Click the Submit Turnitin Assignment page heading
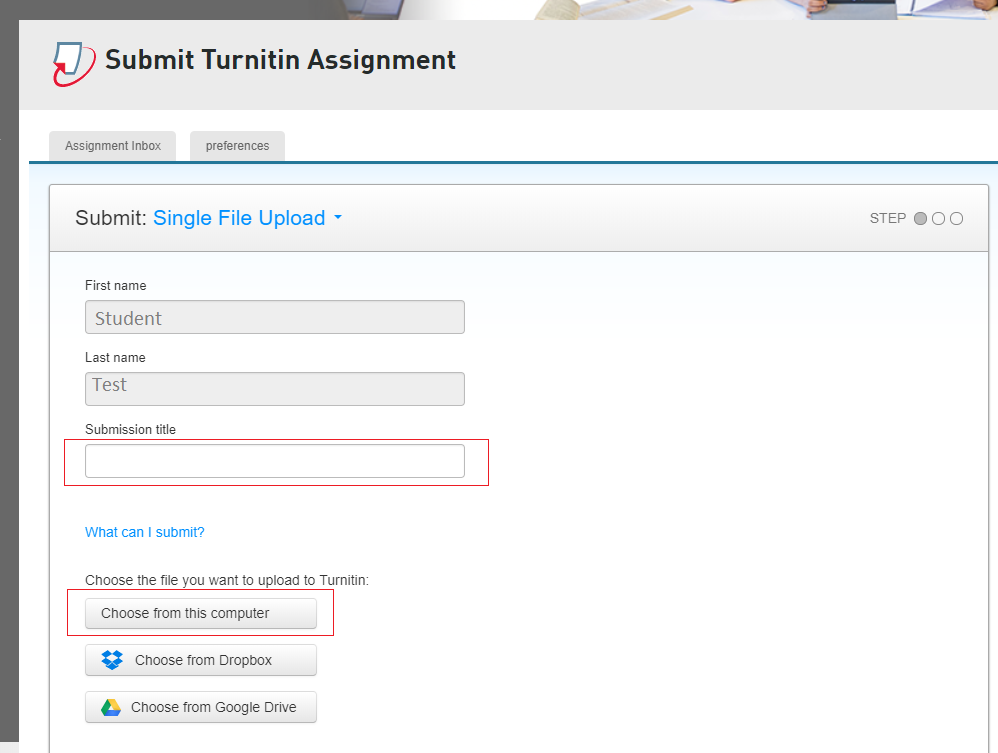This screenshot has height=753, width=998. point(280,60)
